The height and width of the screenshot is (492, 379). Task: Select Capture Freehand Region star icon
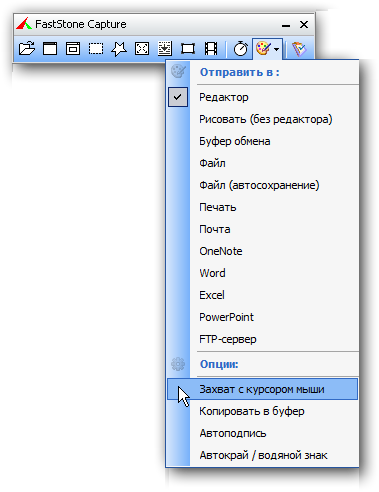119,49
